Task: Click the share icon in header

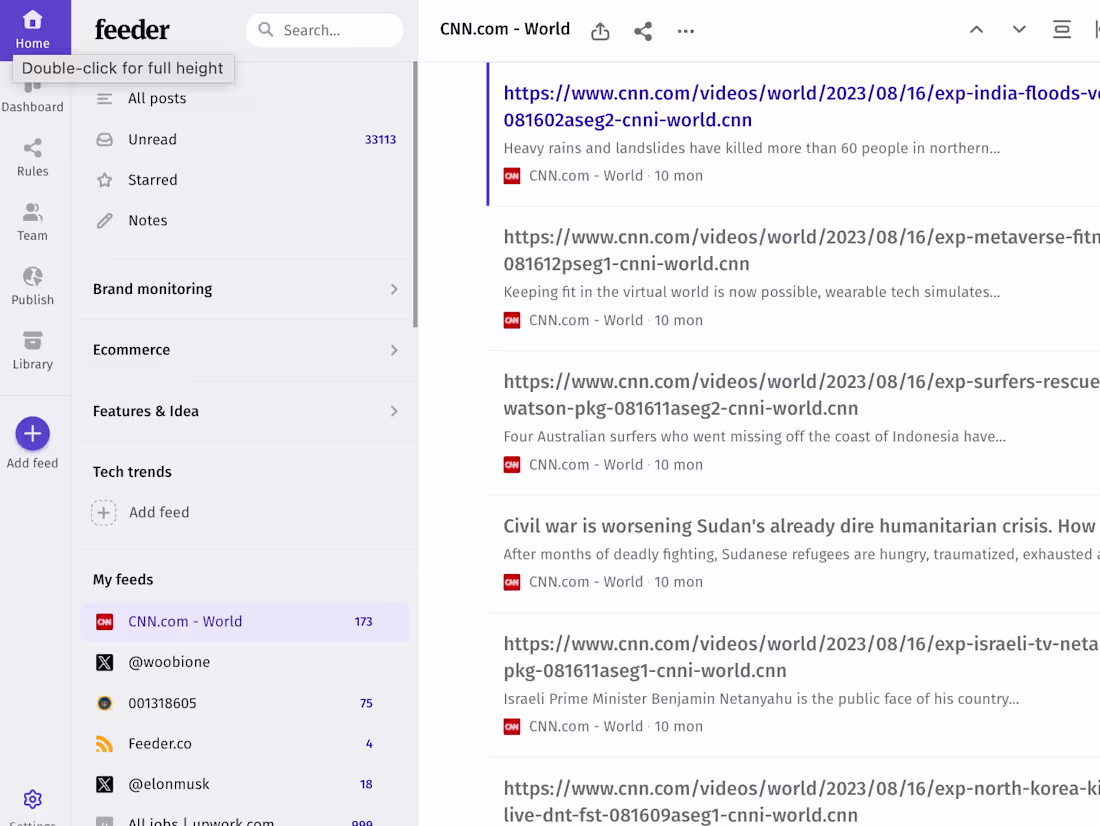Action: pos(643,31)
